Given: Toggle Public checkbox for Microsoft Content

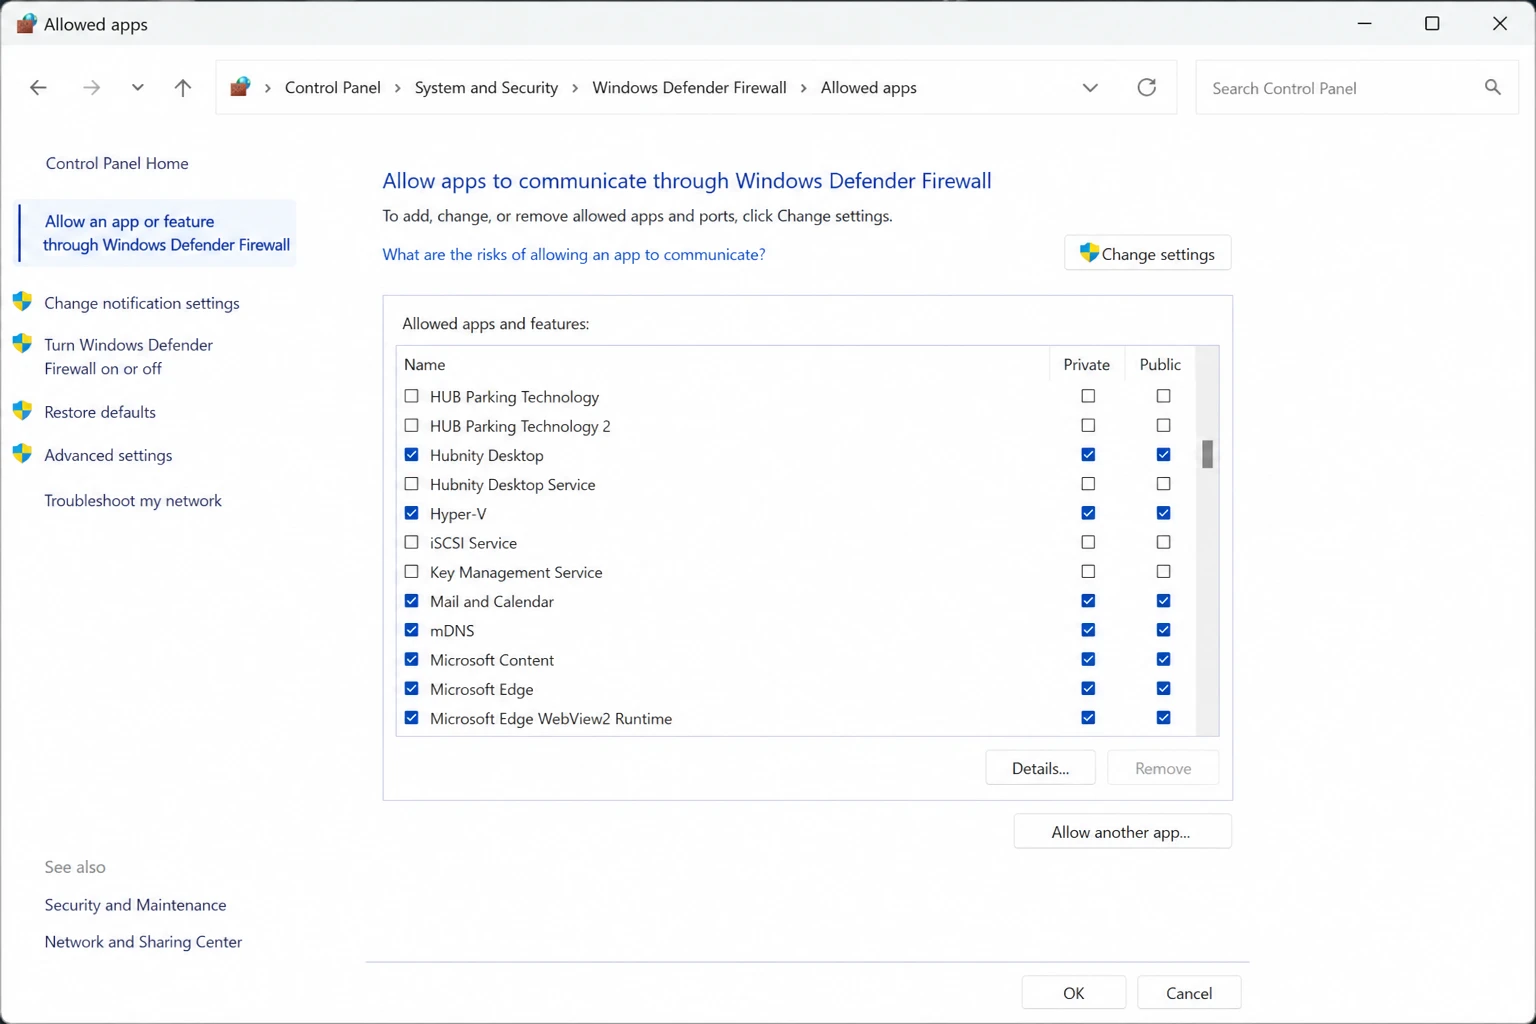Looking at the screenshot, I should (x=1163, y=659).
